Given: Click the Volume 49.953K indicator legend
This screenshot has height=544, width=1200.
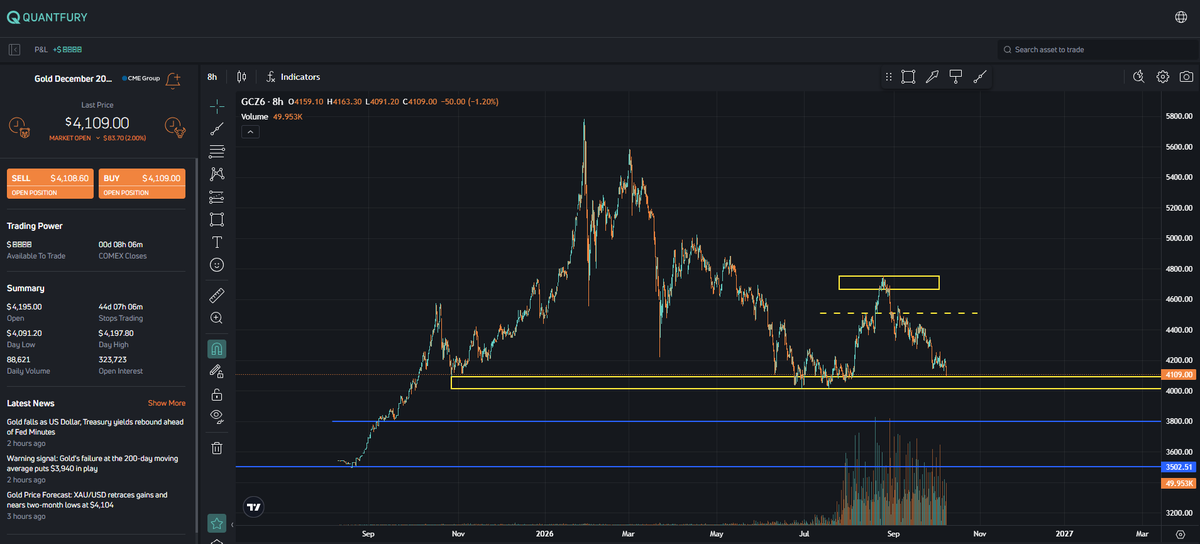Looking at the screenshot, I should (272, 117).
